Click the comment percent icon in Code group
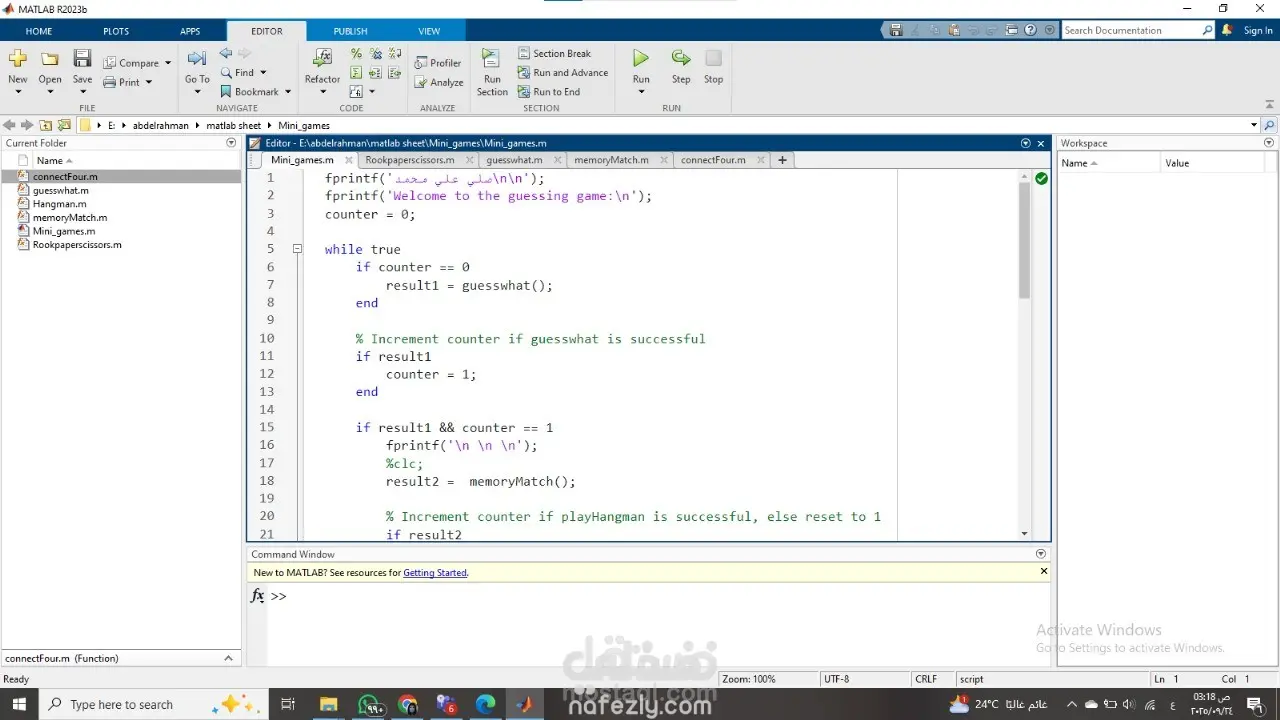The height and width of the screenshot is (720, 1280). click(356, 54)
